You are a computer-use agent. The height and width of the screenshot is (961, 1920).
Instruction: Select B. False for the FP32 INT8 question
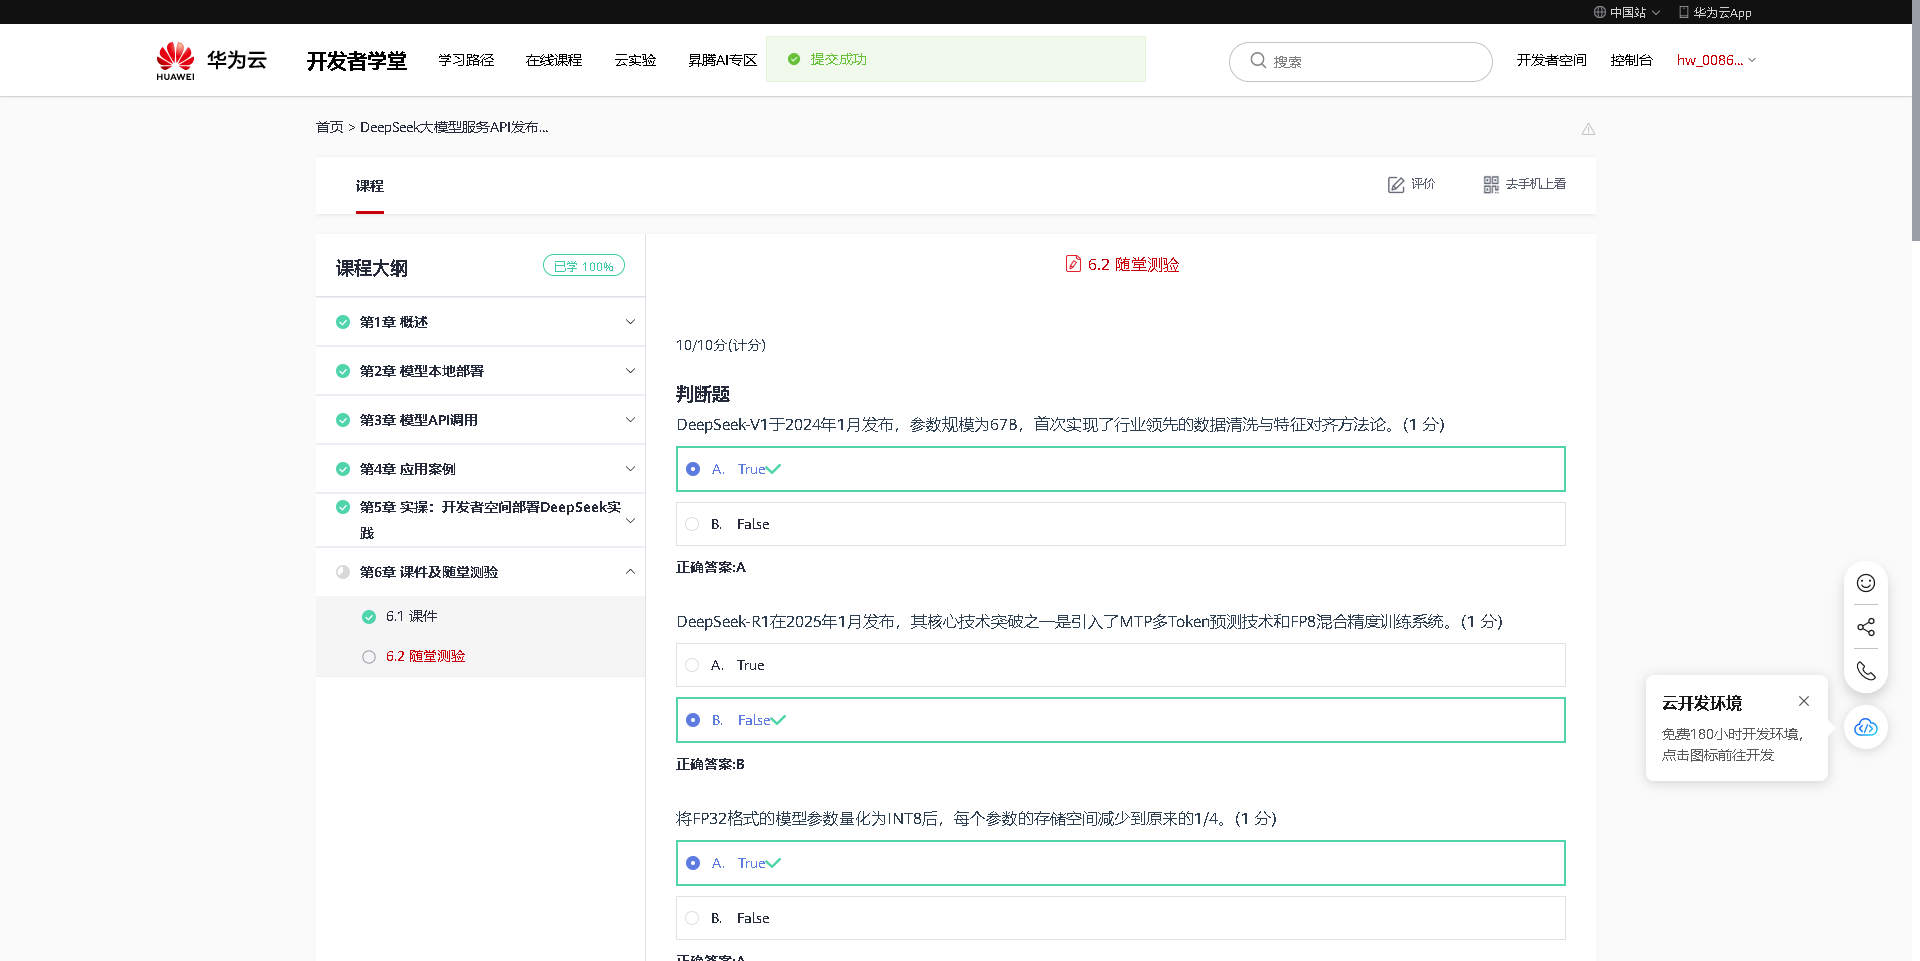tap(1121, 918)
